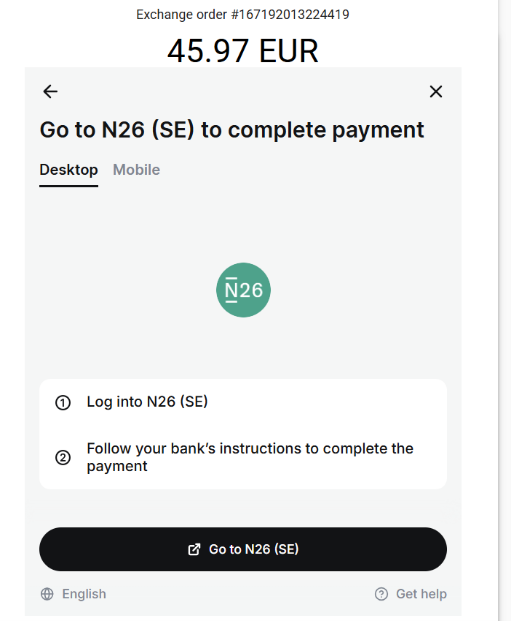
Task: Close the N26 payment dialog
Action: click(436, 91)
